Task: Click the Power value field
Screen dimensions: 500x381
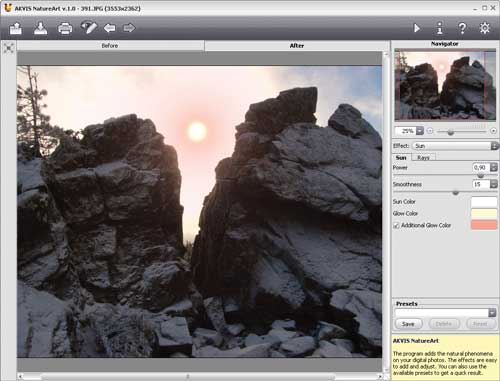Action: pyautogui.click(x=481, y=167)
